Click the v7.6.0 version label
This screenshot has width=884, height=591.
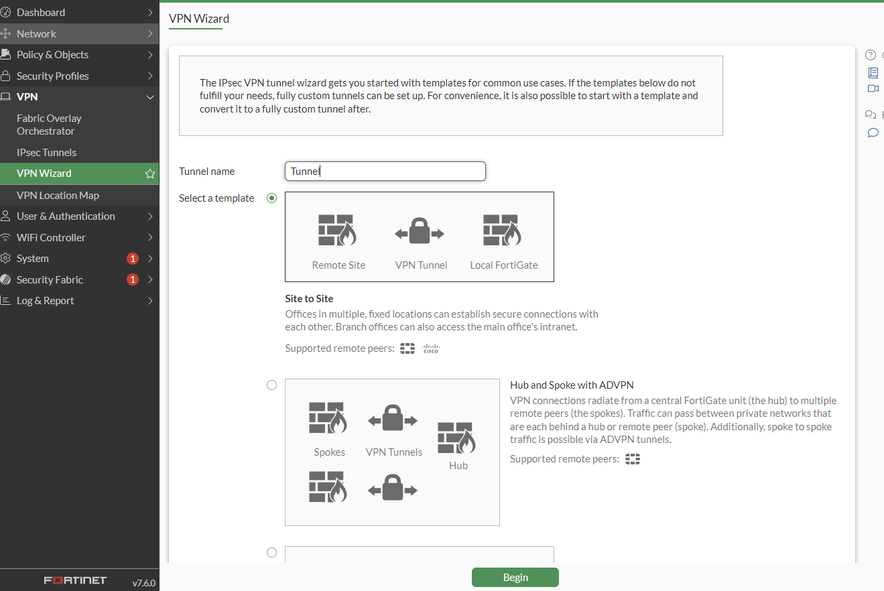point(144,583)
